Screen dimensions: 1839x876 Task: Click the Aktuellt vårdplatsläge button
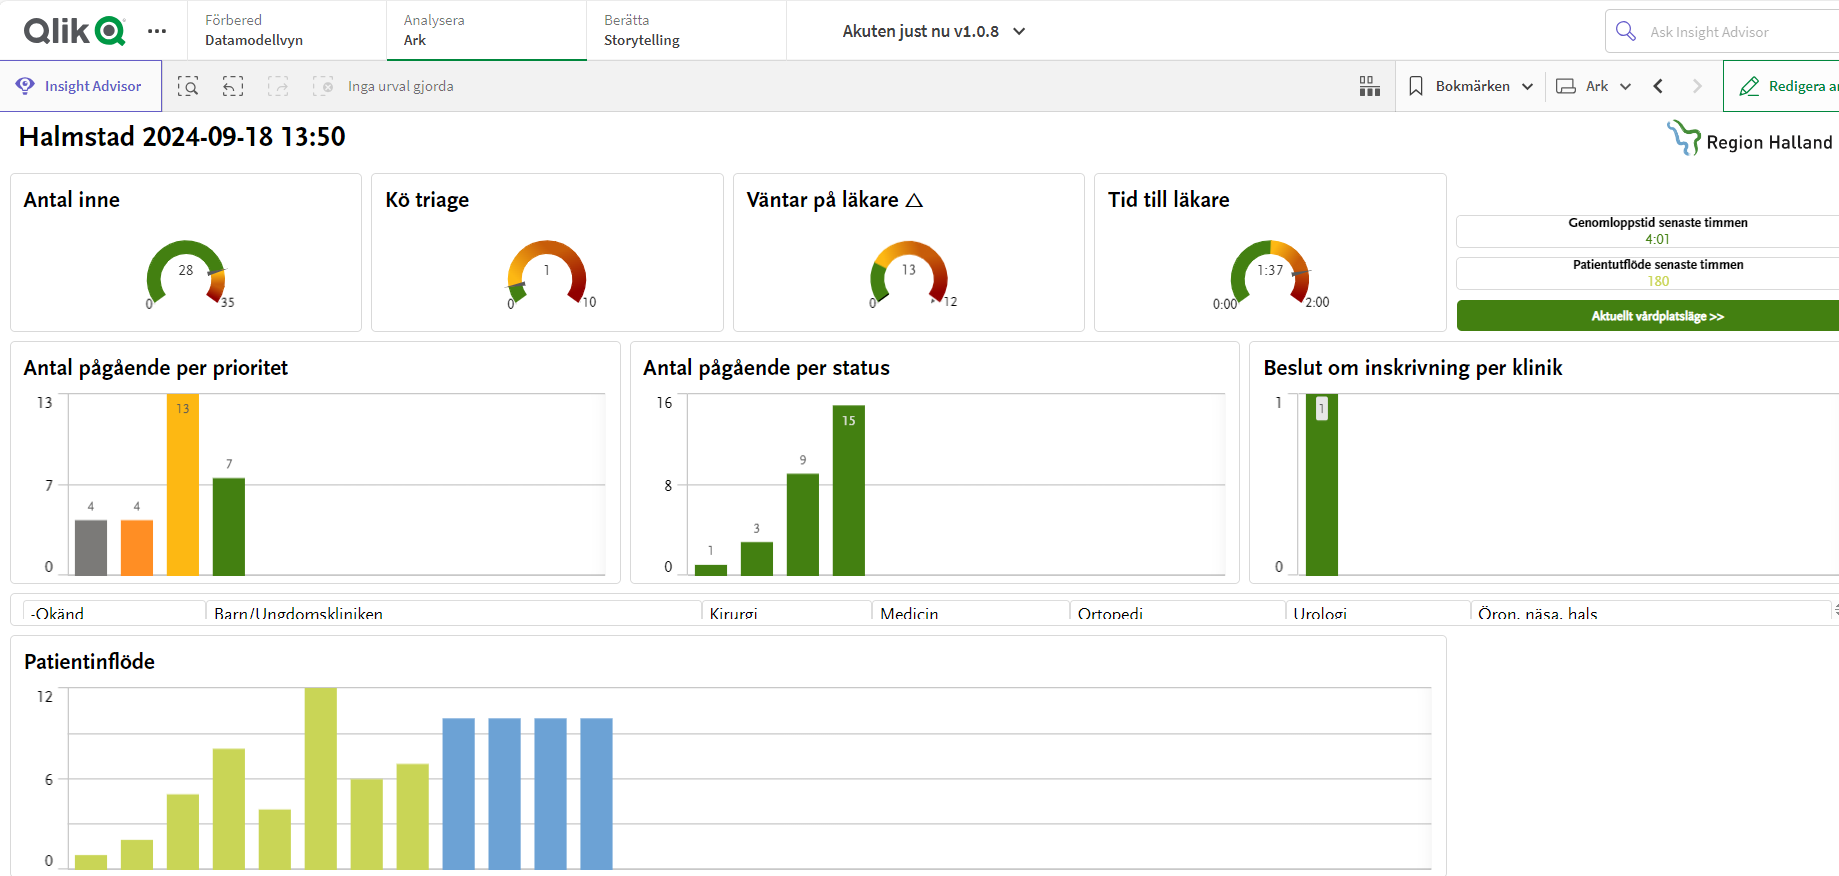1648,316
